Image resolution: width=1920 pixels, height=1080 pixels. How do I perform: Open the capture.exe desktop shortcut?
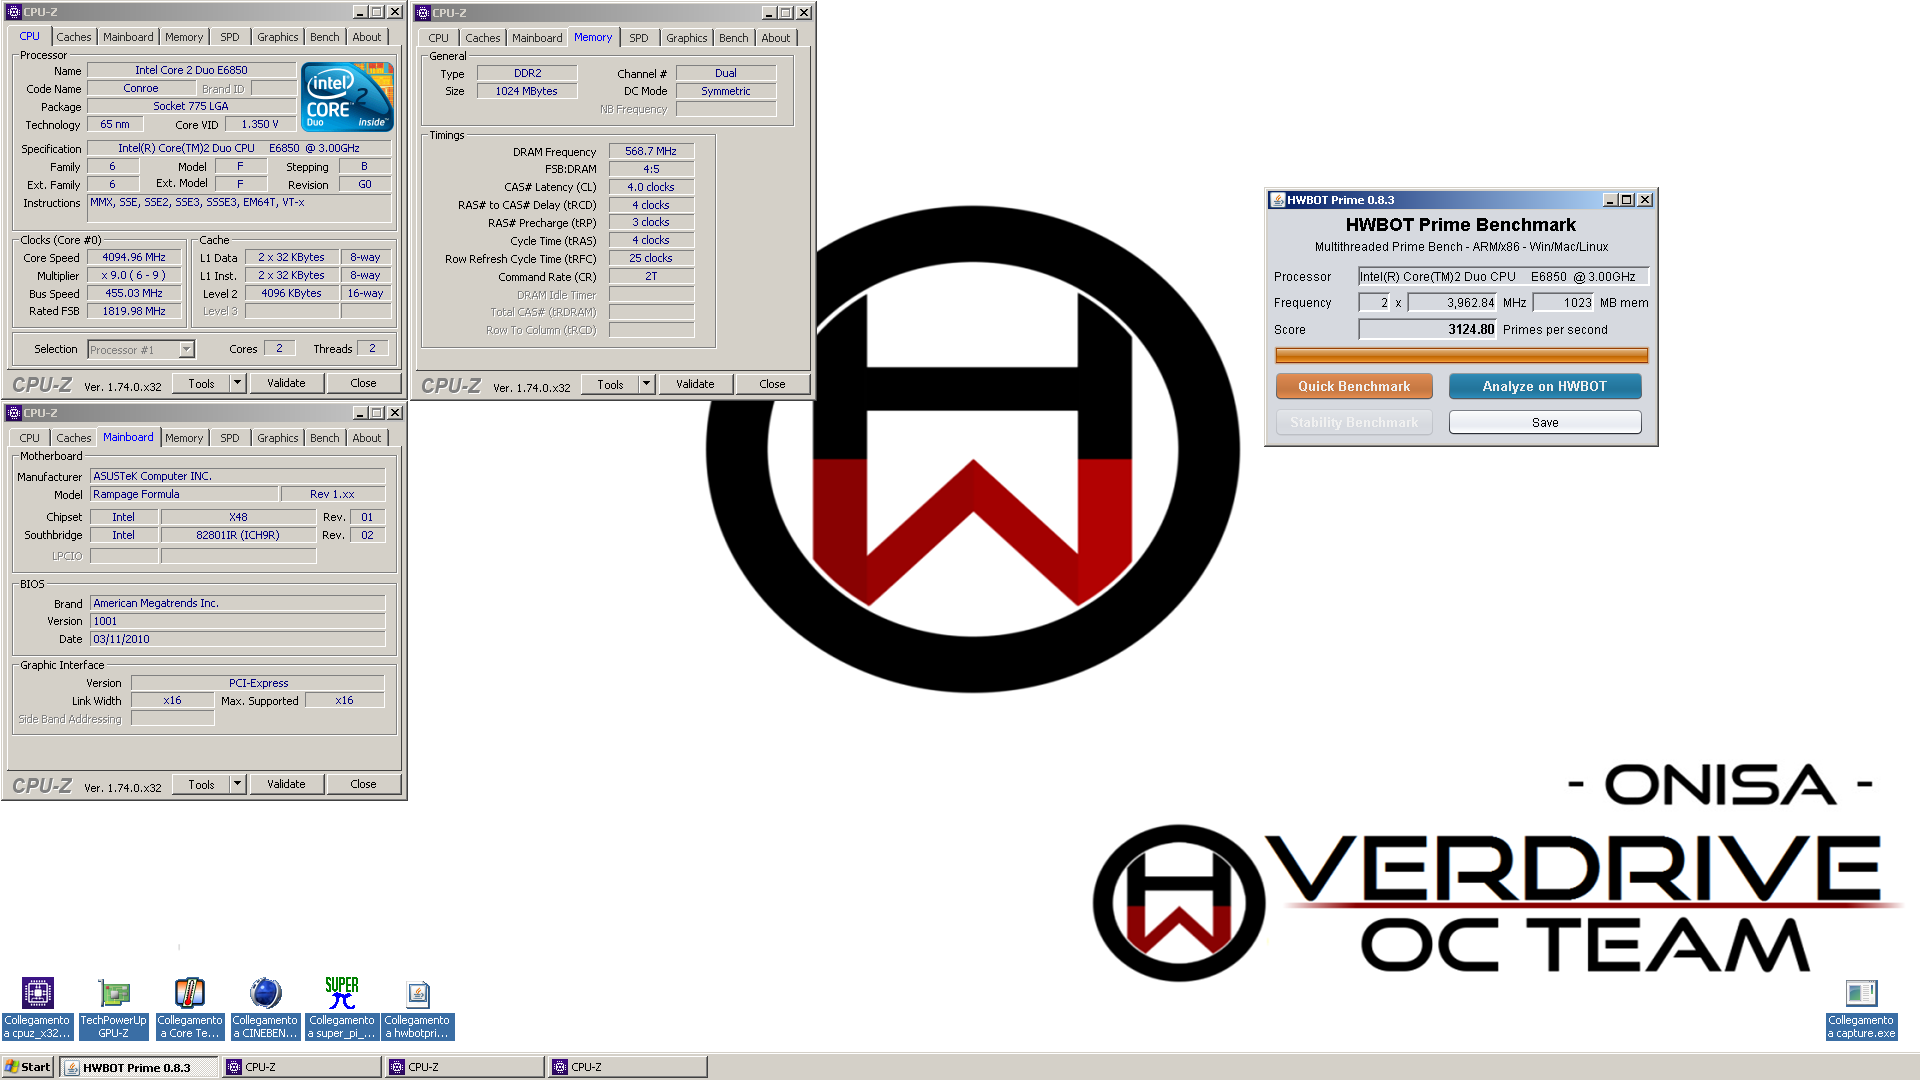coord(1861,1008)
